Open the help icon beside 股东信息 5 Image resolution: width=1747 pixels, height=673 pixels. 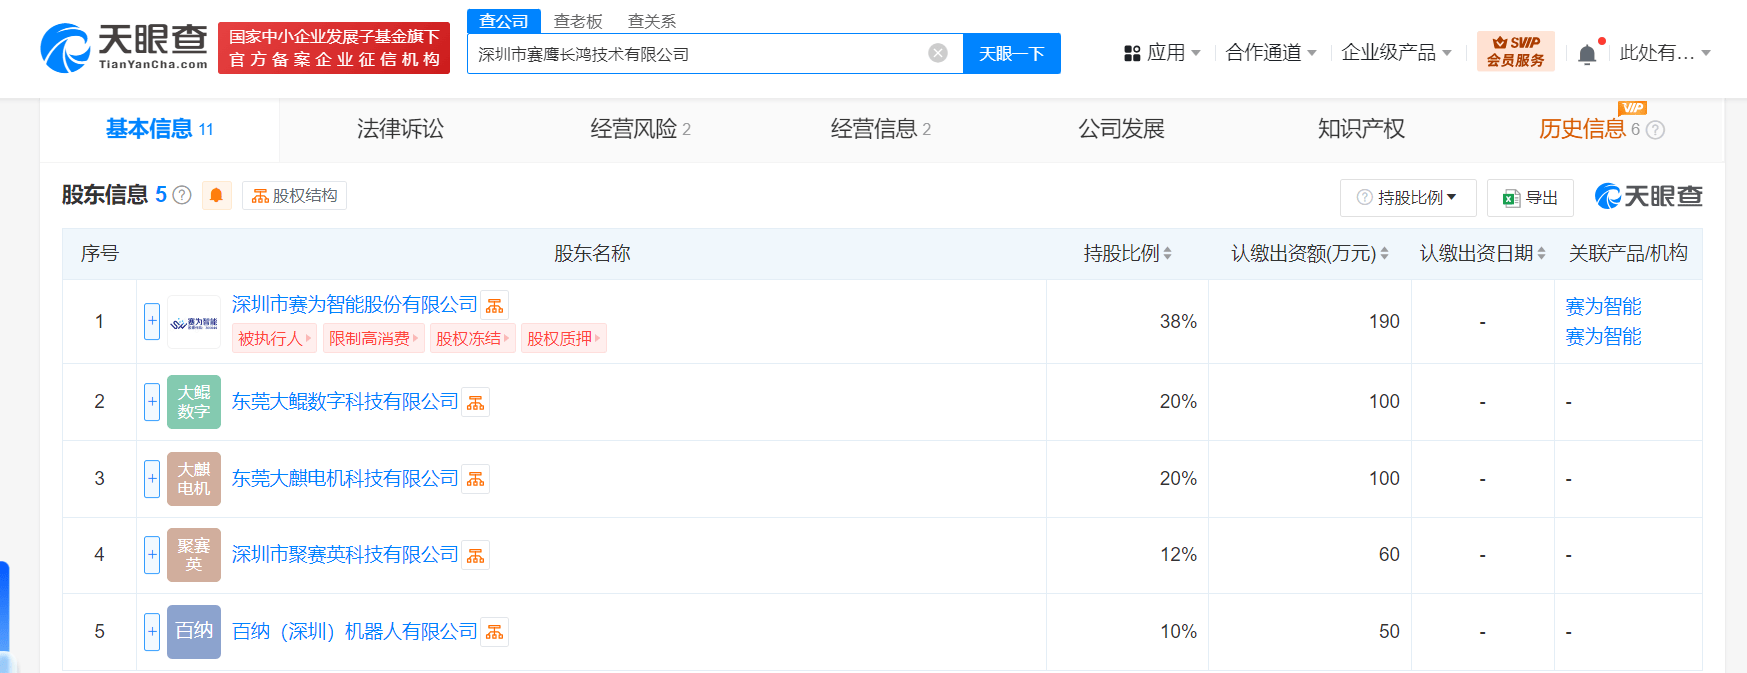(182, 195)
